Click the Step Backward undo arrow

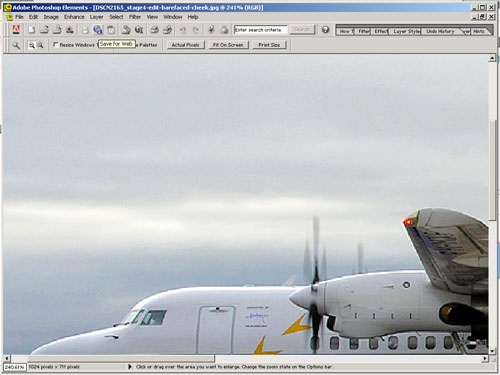(183, 30)
